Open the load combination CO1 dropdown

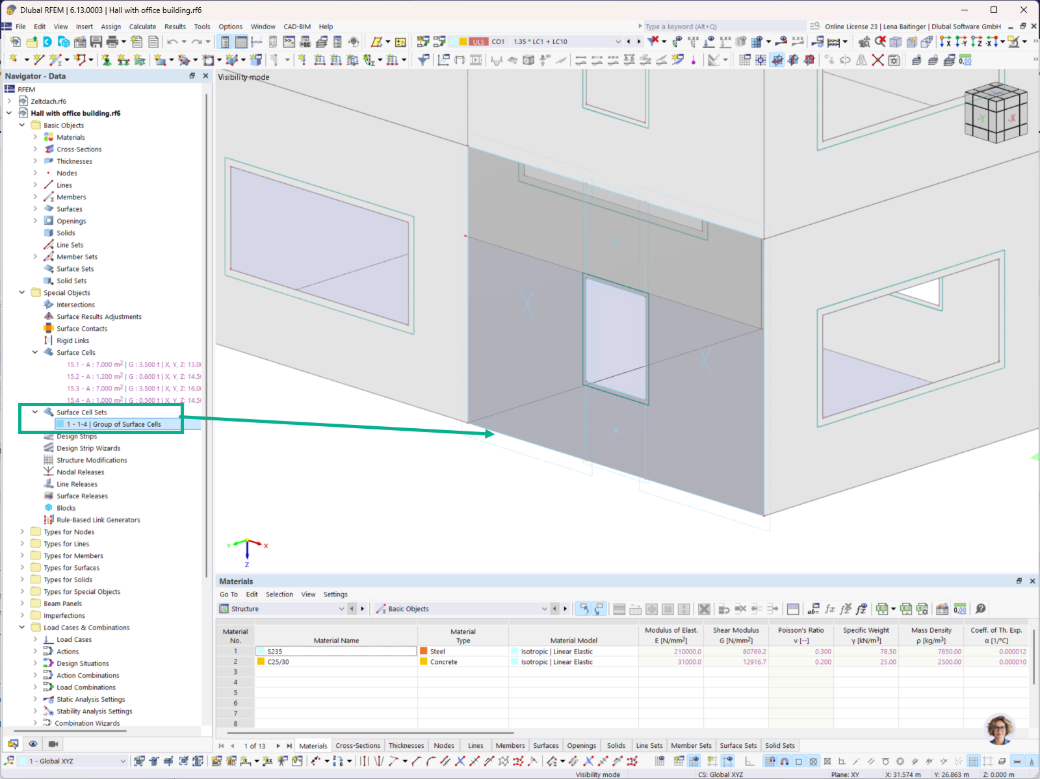618,42
